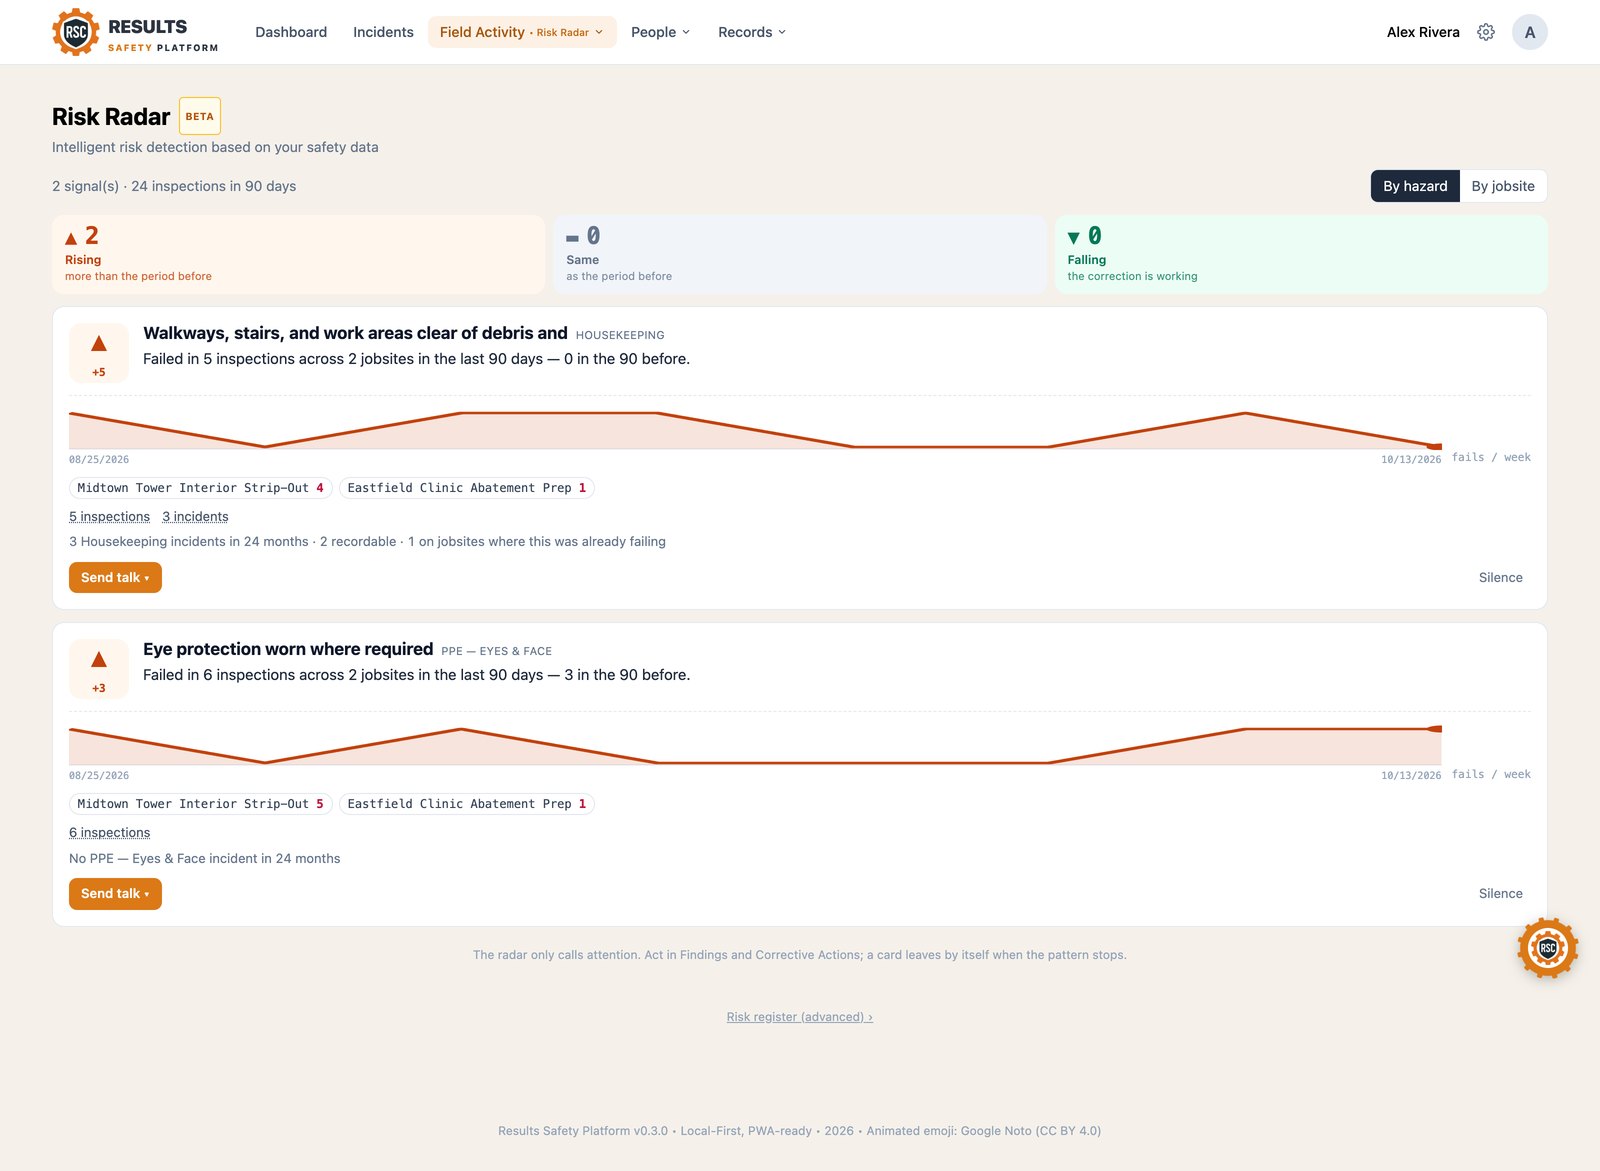The image size is (1600, 1171).
Task: Open Send talk dropdown on Eye protection card
Action: tap(115, 893)
